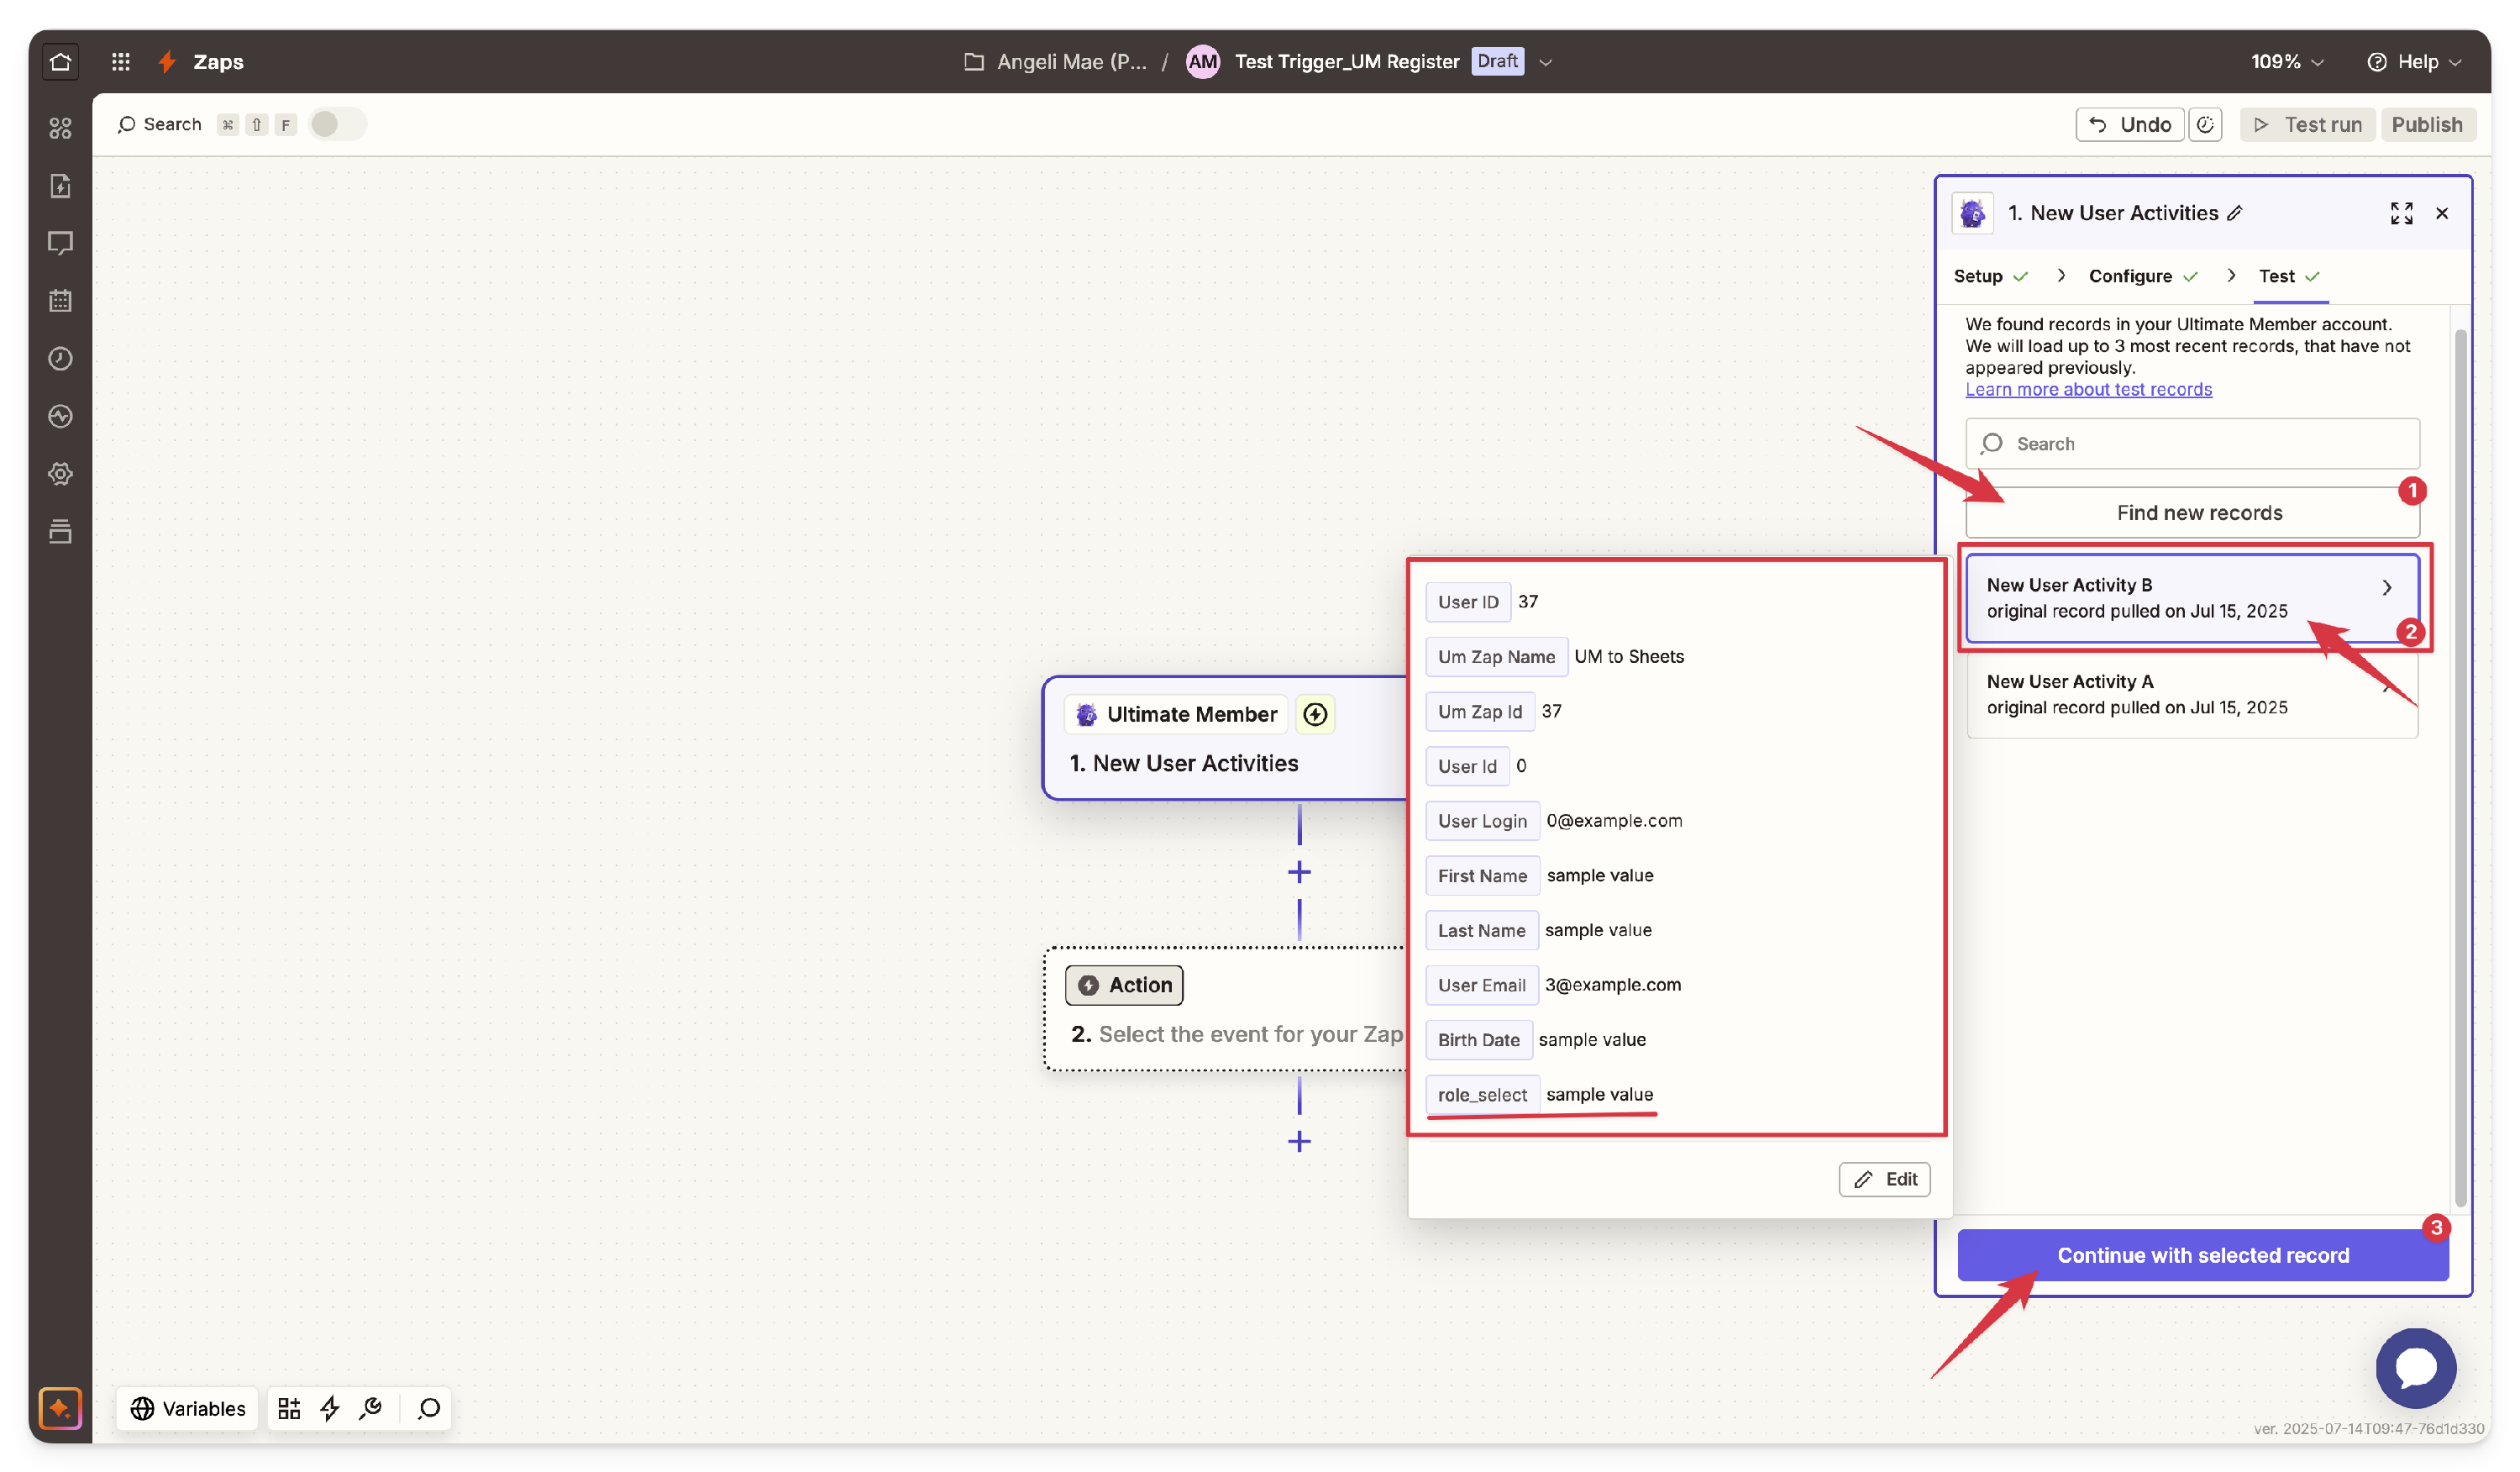Click the Search field in the records panel
2520x1472 pixels.
coord(2192,444)
